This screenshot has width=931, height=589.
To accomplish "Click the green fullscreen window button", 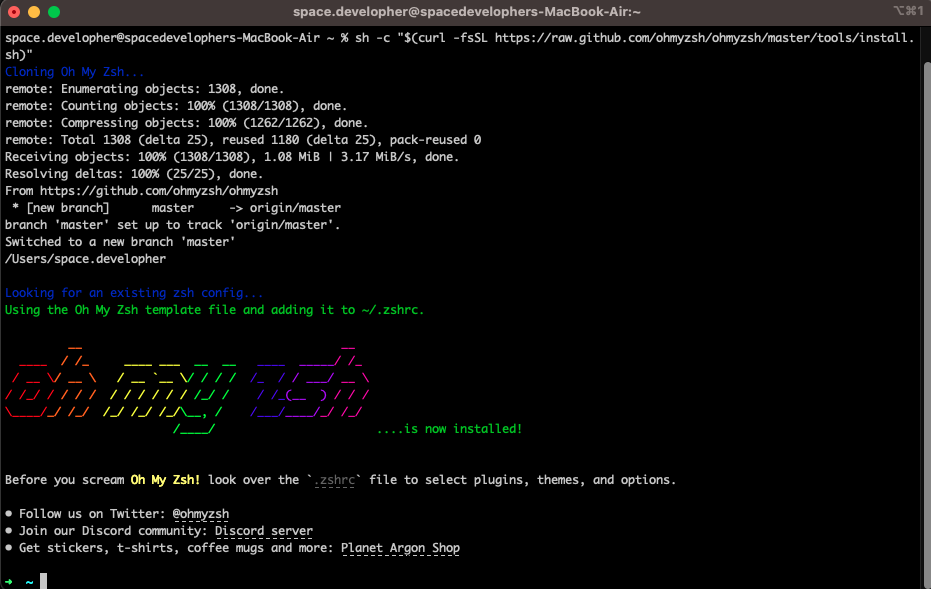I will coord(53,12).
